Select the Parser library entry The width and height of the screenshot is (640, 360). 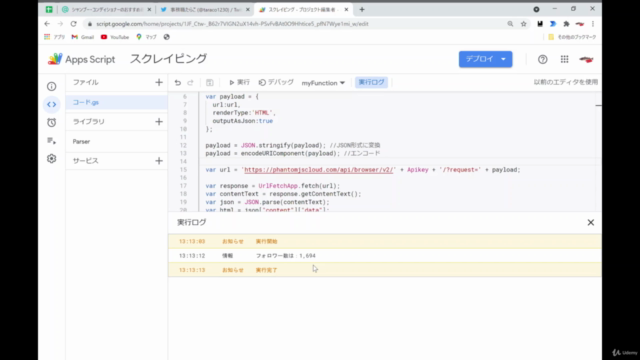click(x=116, y=142)
